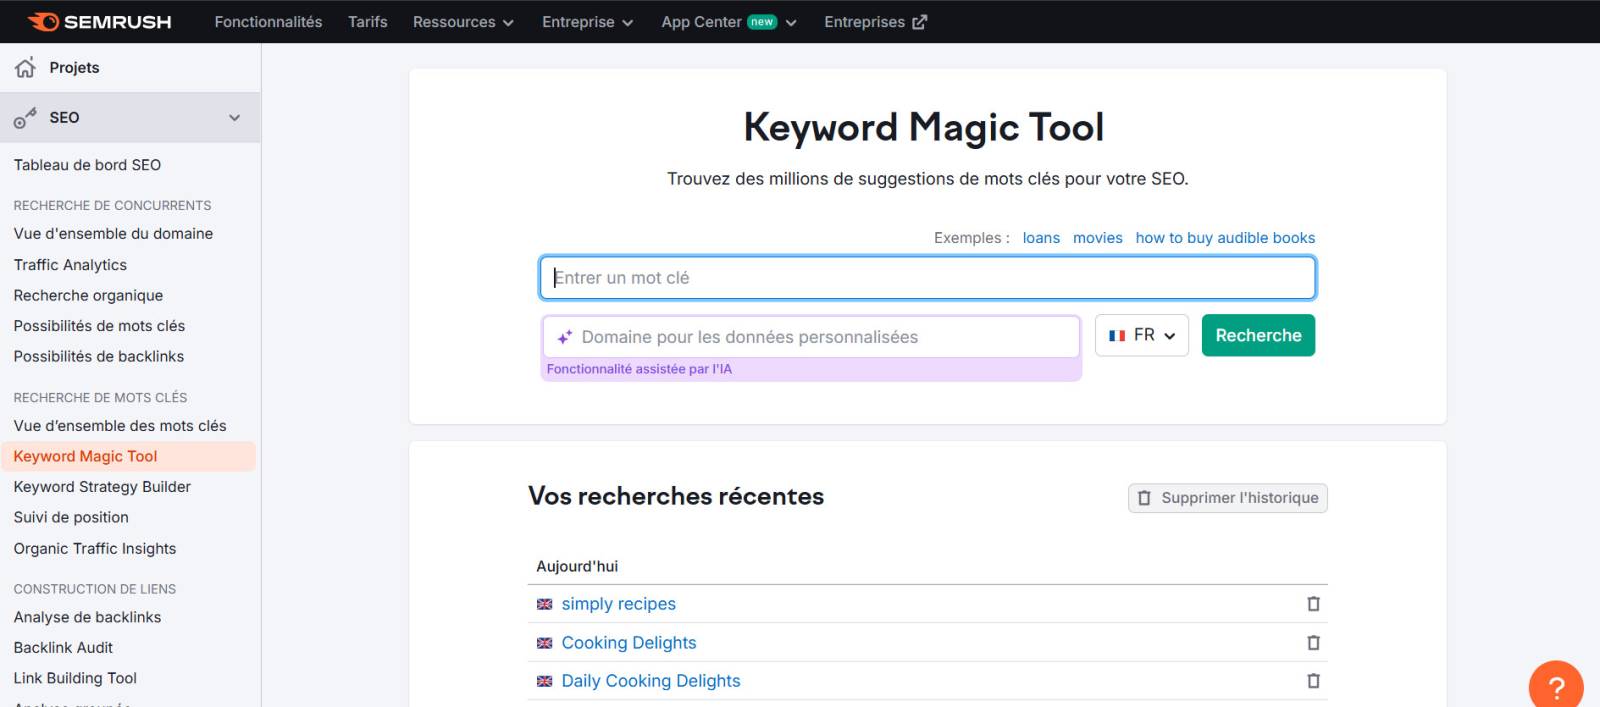Use example 'how to buy audible books'
This screenshot has height=707, width=1600.
point(1225,238)
